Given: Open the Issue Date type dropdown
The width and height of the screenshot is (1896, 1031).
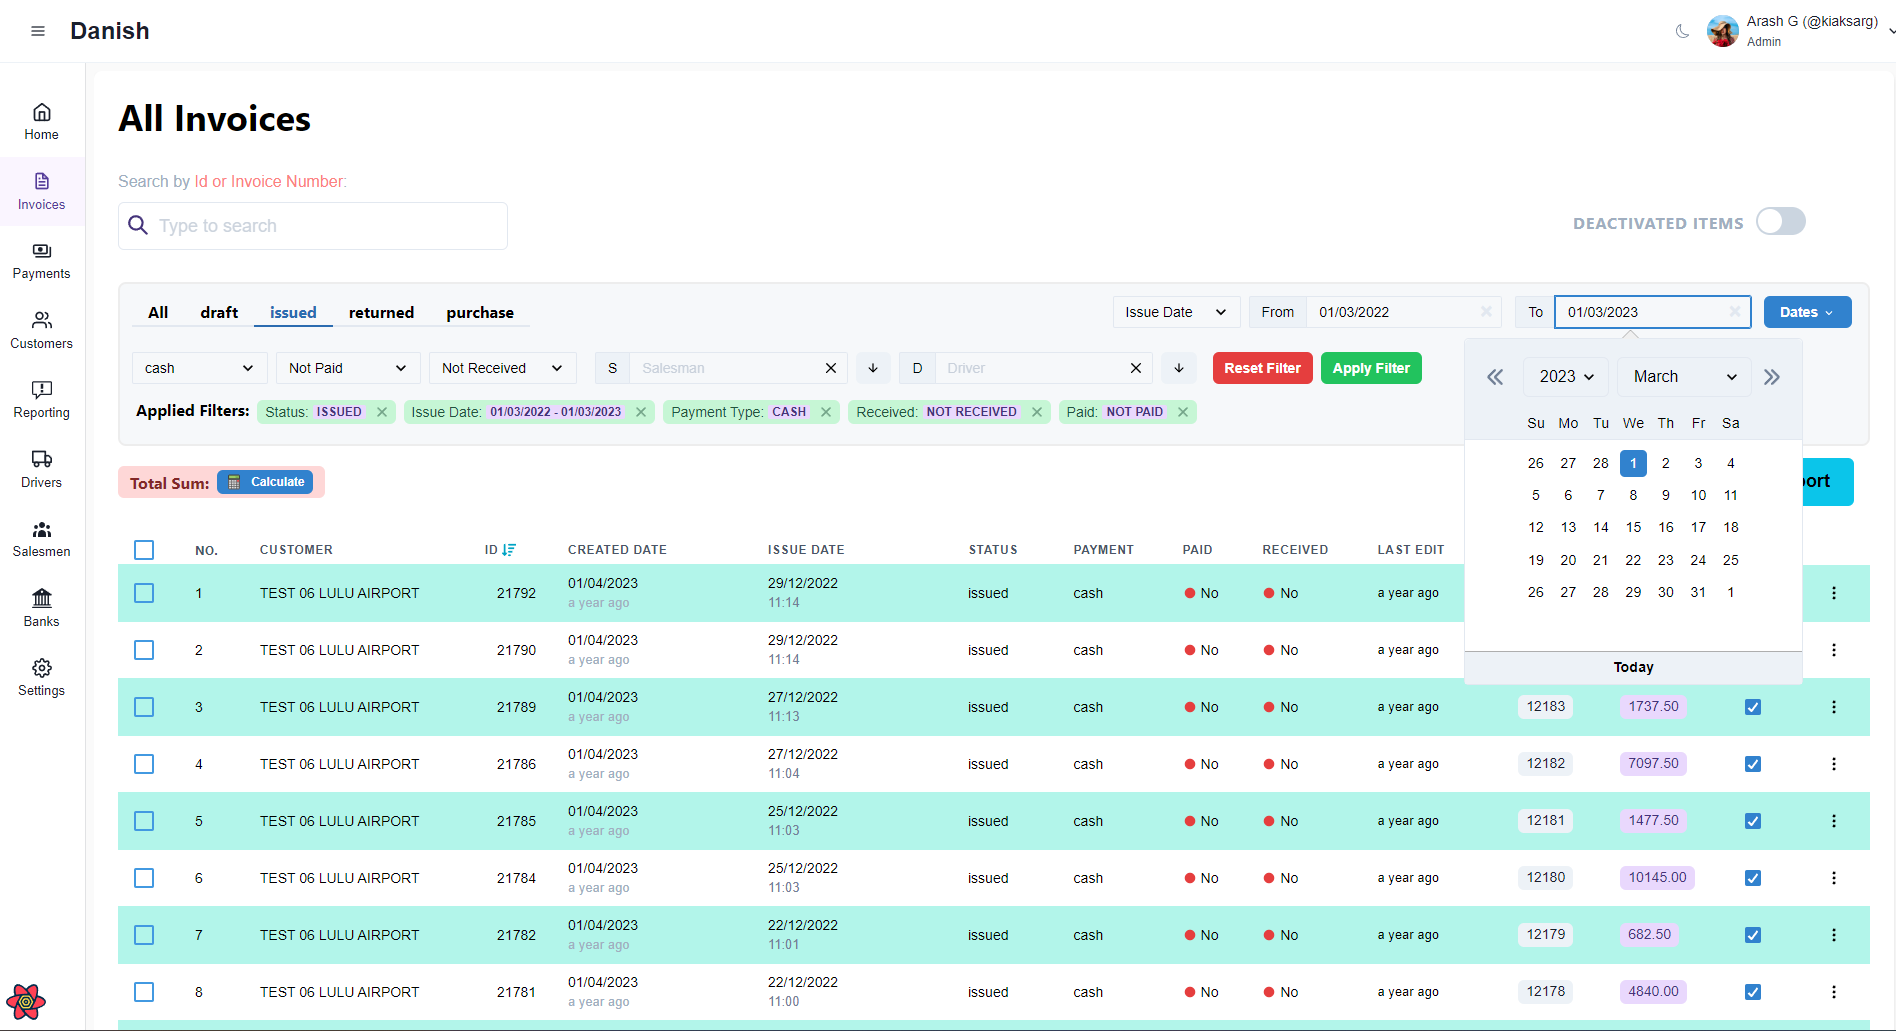Looking at the screenshot, I should 1176,312.
